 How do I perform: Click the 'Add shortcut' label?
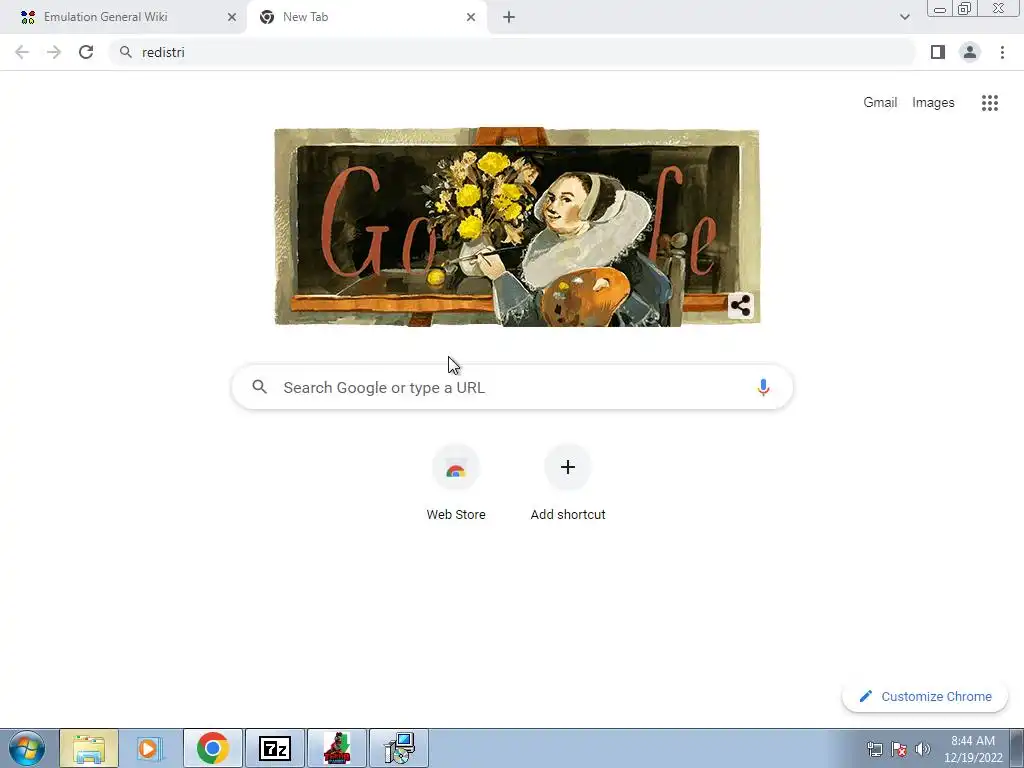568,515
